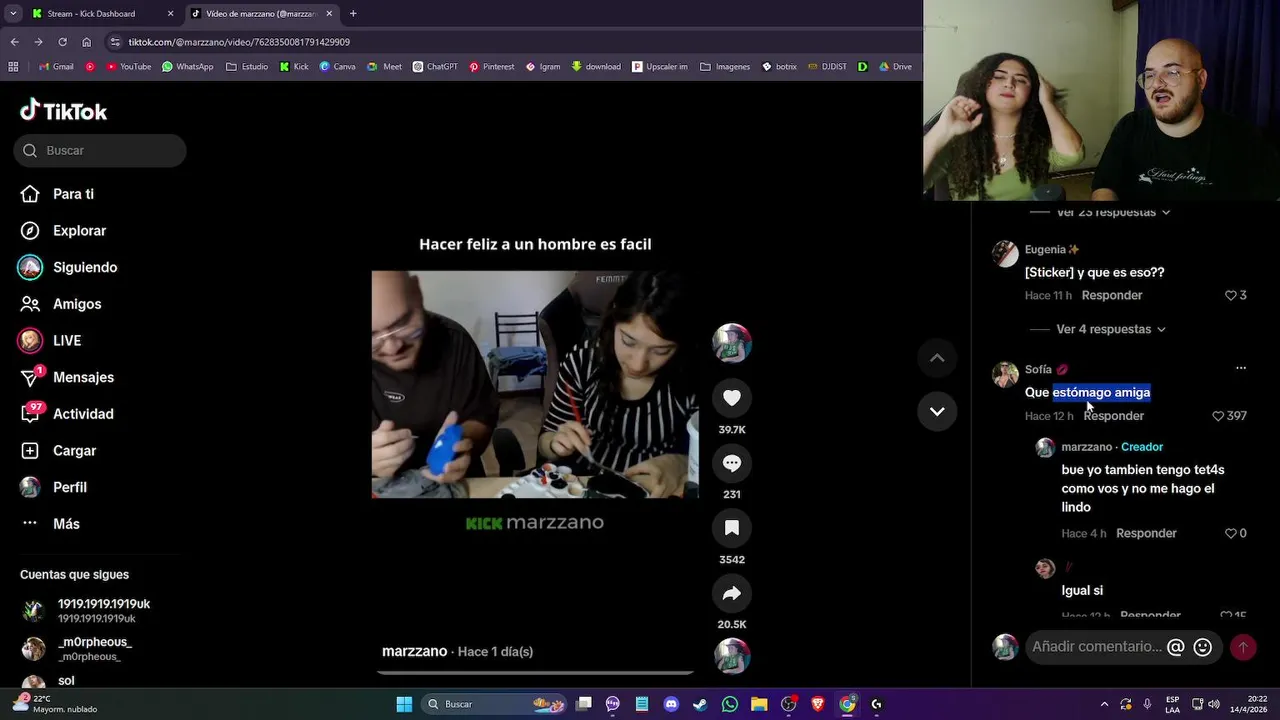This screenshot has height=720, width=1280.
Task: Expand Ver 23 respuestas replies
Action: [1113, 212]
